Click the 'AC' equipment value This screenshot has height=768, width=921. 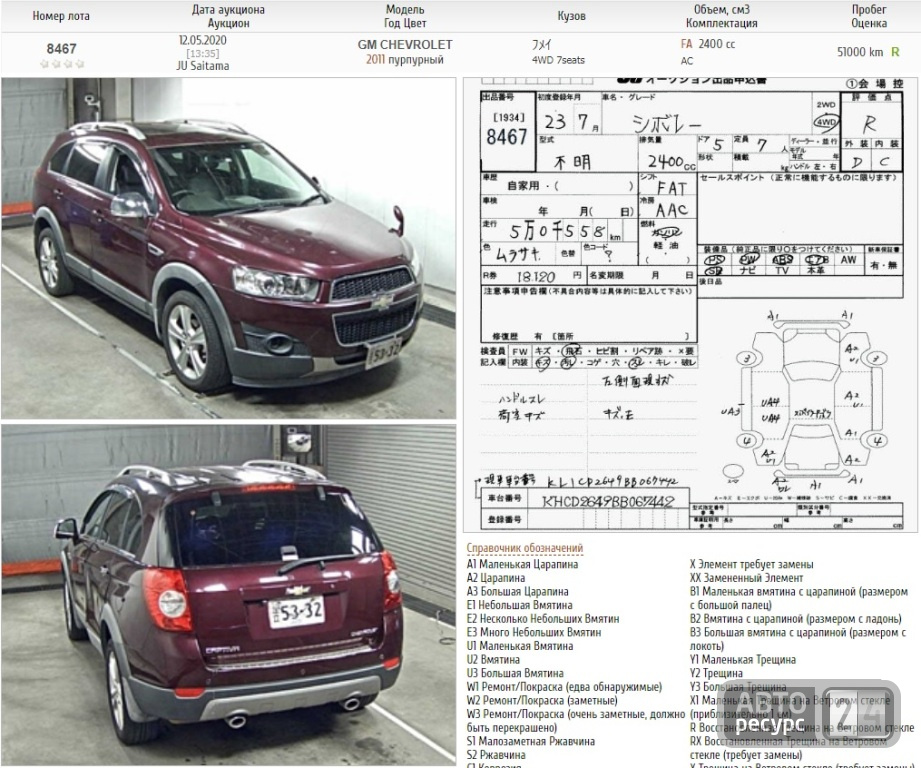pos(687,60)
